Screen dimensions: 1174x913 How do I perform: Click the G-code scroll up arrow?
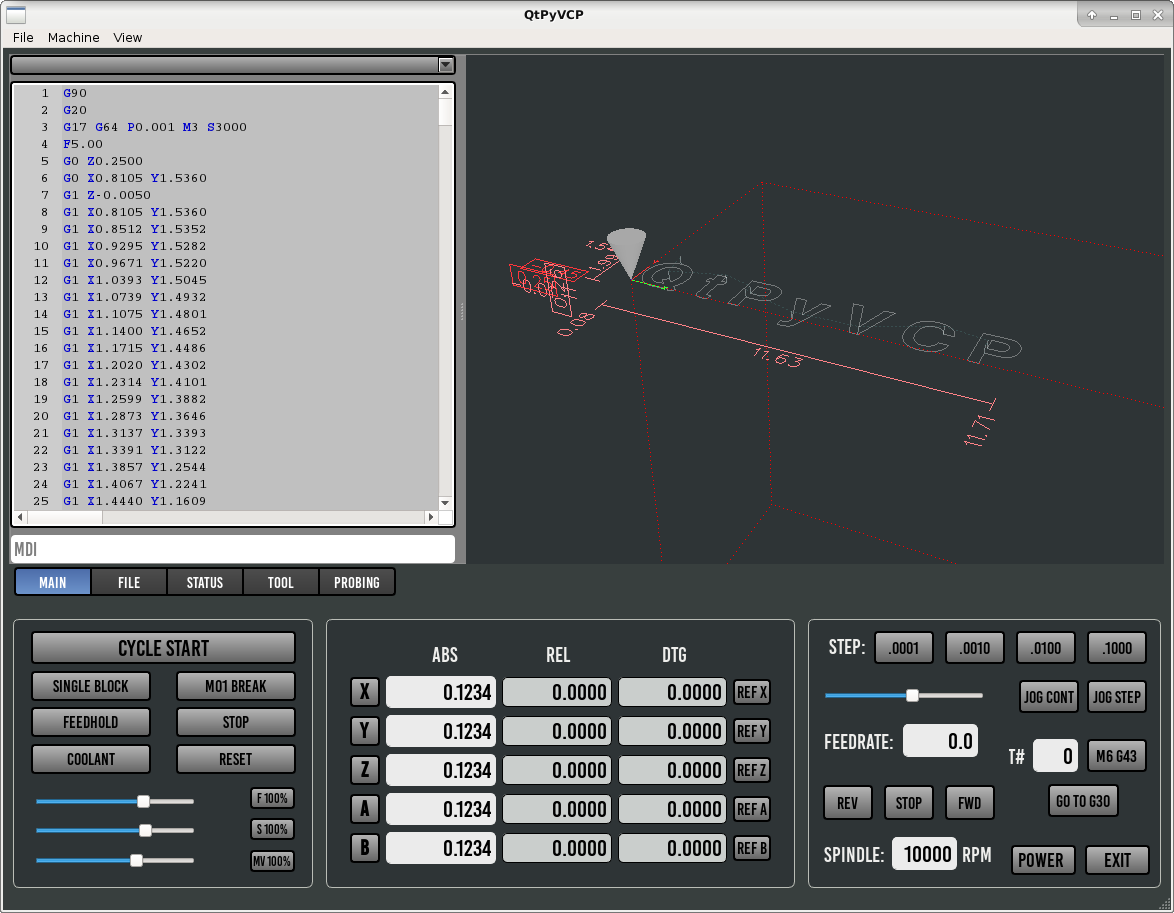point(445,91)
